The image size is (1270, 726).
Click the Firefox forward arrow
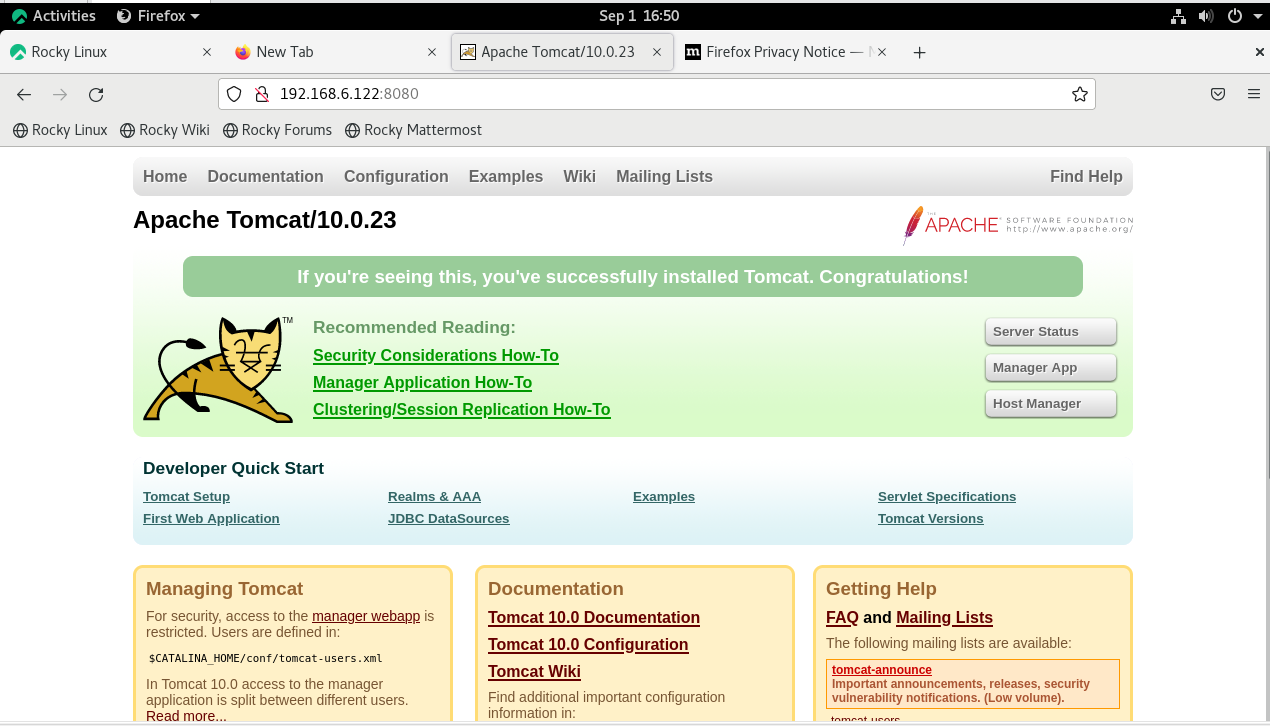[60, 94]
